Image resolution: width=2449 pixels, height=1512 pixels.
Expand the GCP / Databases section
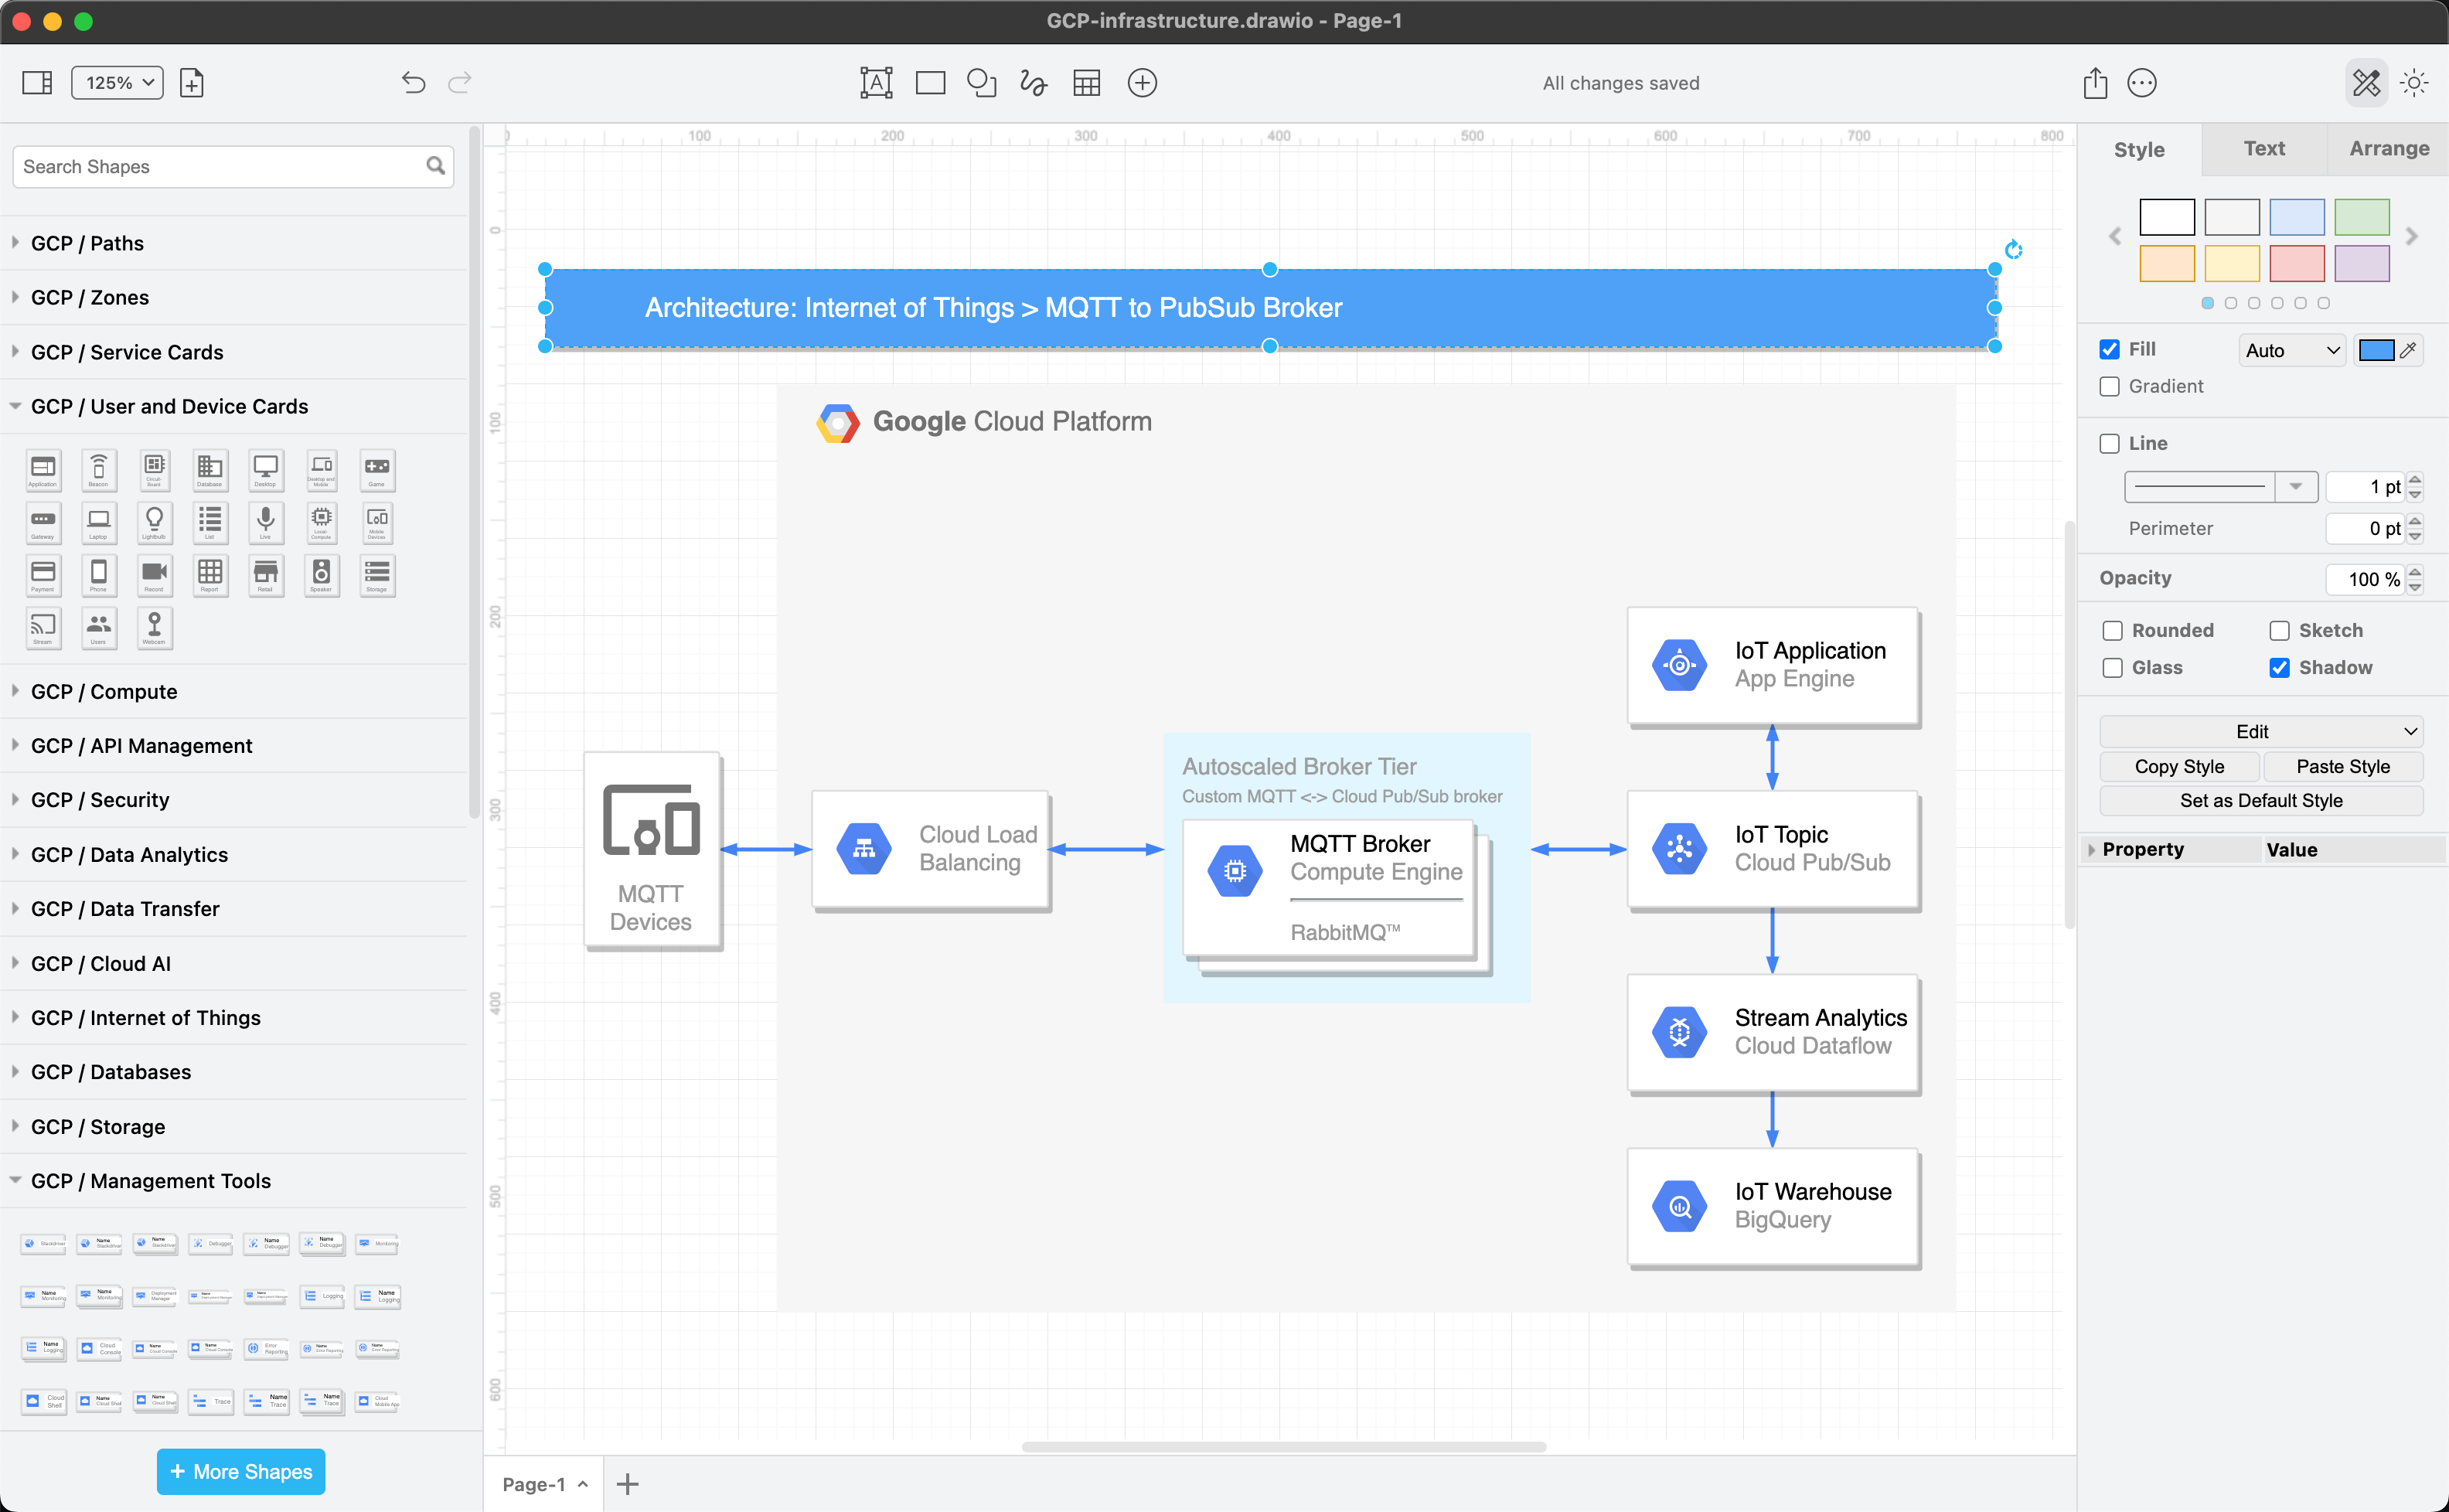tap(111, 1071)
